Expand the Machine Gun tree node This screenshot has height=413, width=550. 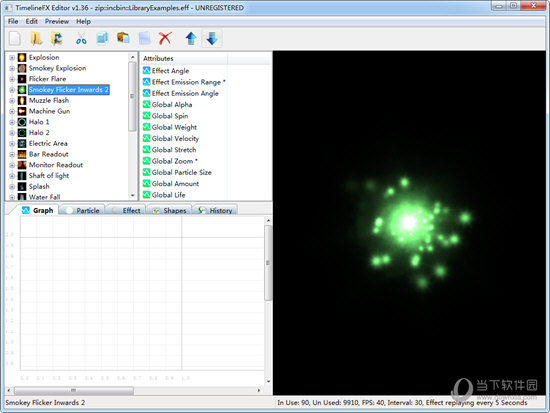click(x=12, y=111)
